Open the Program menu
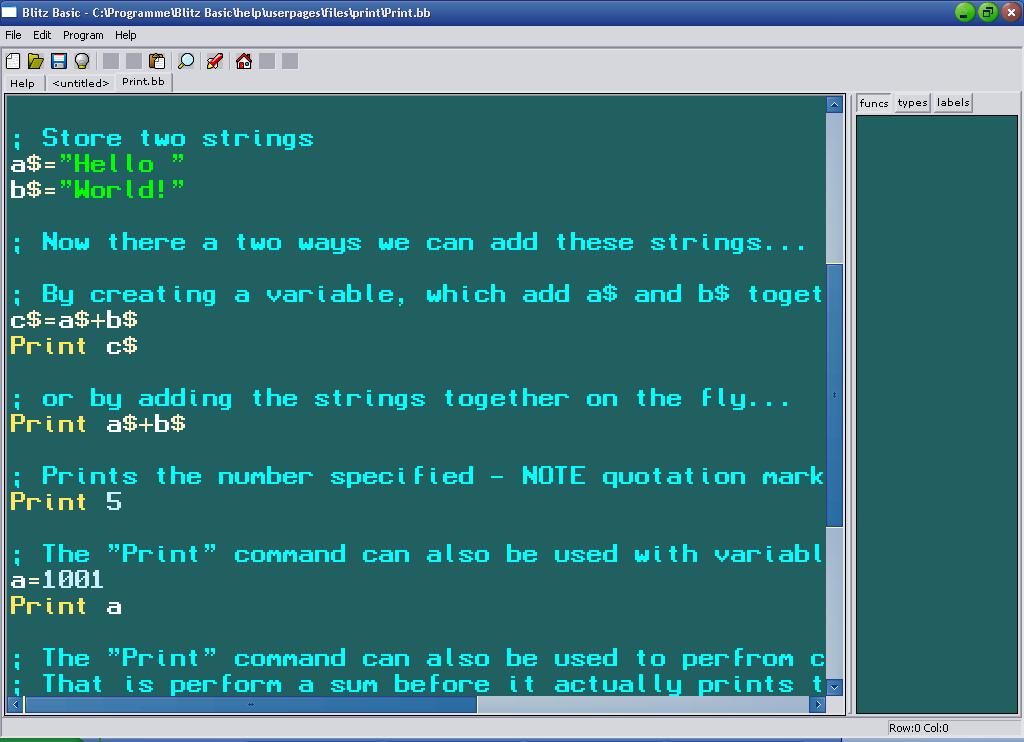 (x=83, y=35)
